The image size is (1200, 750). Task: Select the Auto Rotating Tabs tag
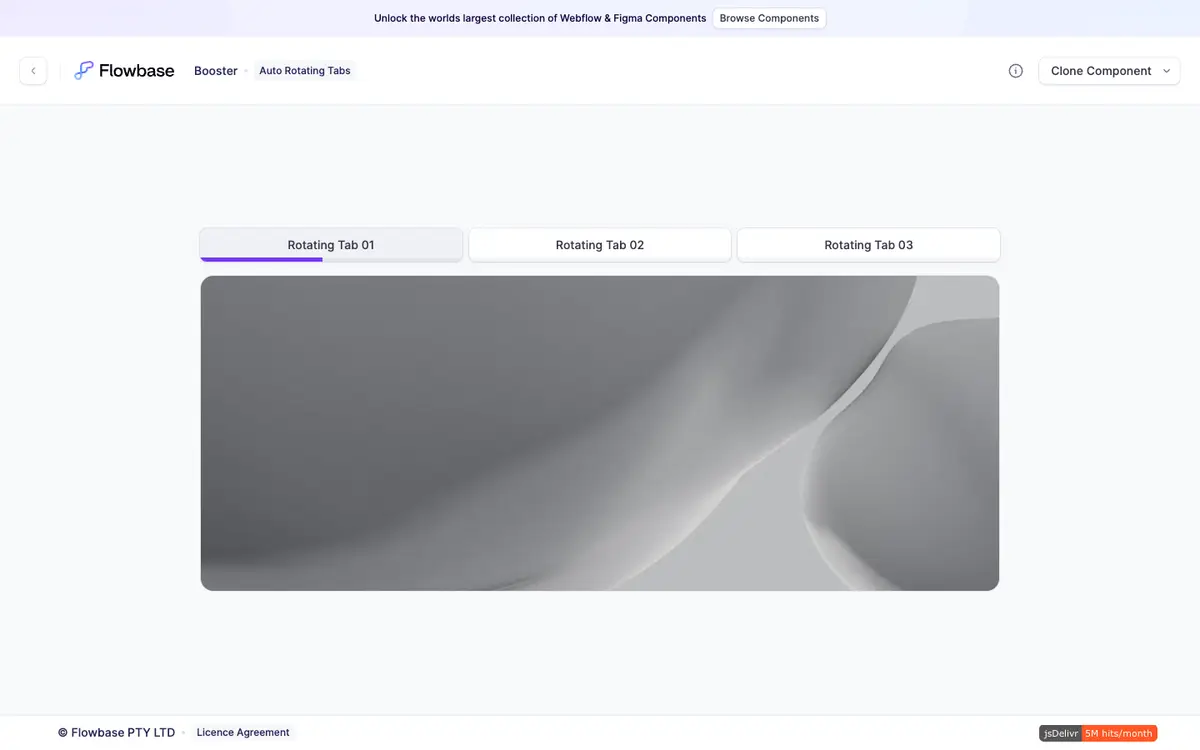(x=305, y=71)
